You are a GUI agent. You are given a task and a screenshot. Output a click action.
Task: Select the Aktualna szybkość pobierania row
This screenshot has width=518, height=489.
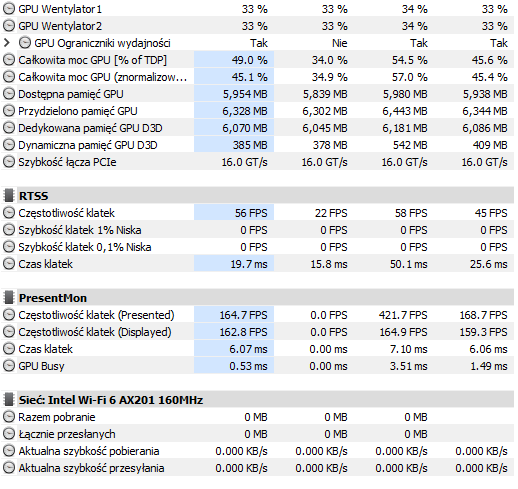pos(257,451)
